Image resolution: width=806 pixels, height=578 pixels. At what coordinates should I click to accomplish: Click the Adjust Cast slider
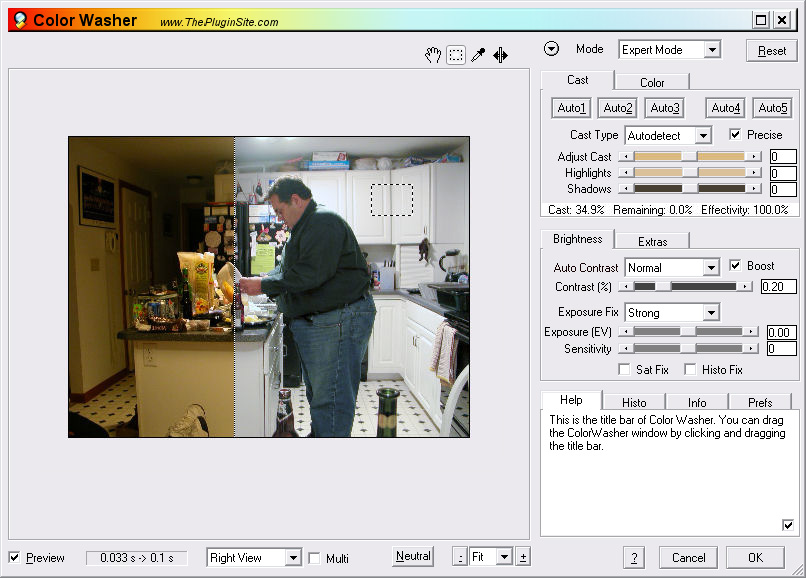[x=689, y=157]
